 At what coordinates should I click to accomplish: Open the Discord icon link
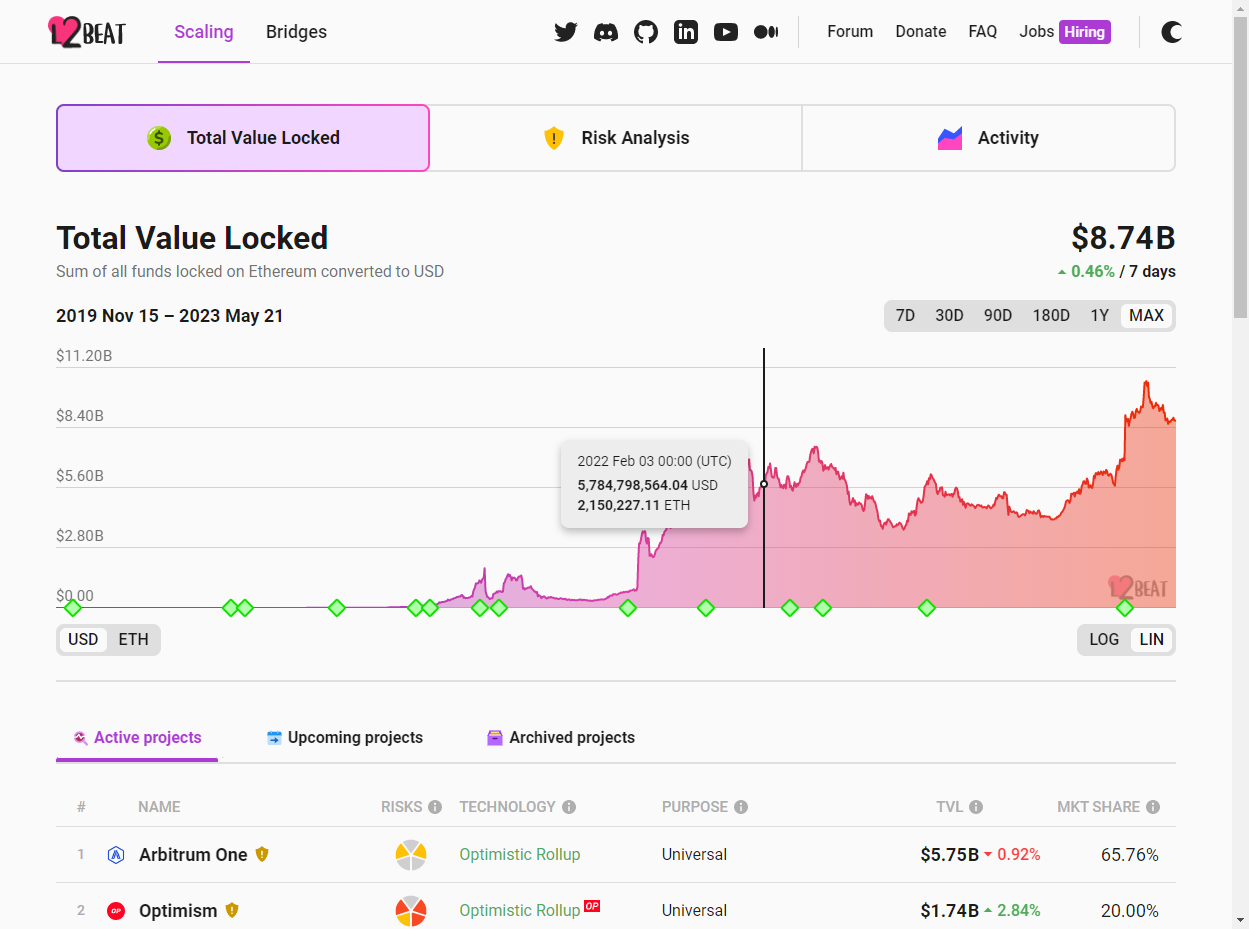(606, 32)
